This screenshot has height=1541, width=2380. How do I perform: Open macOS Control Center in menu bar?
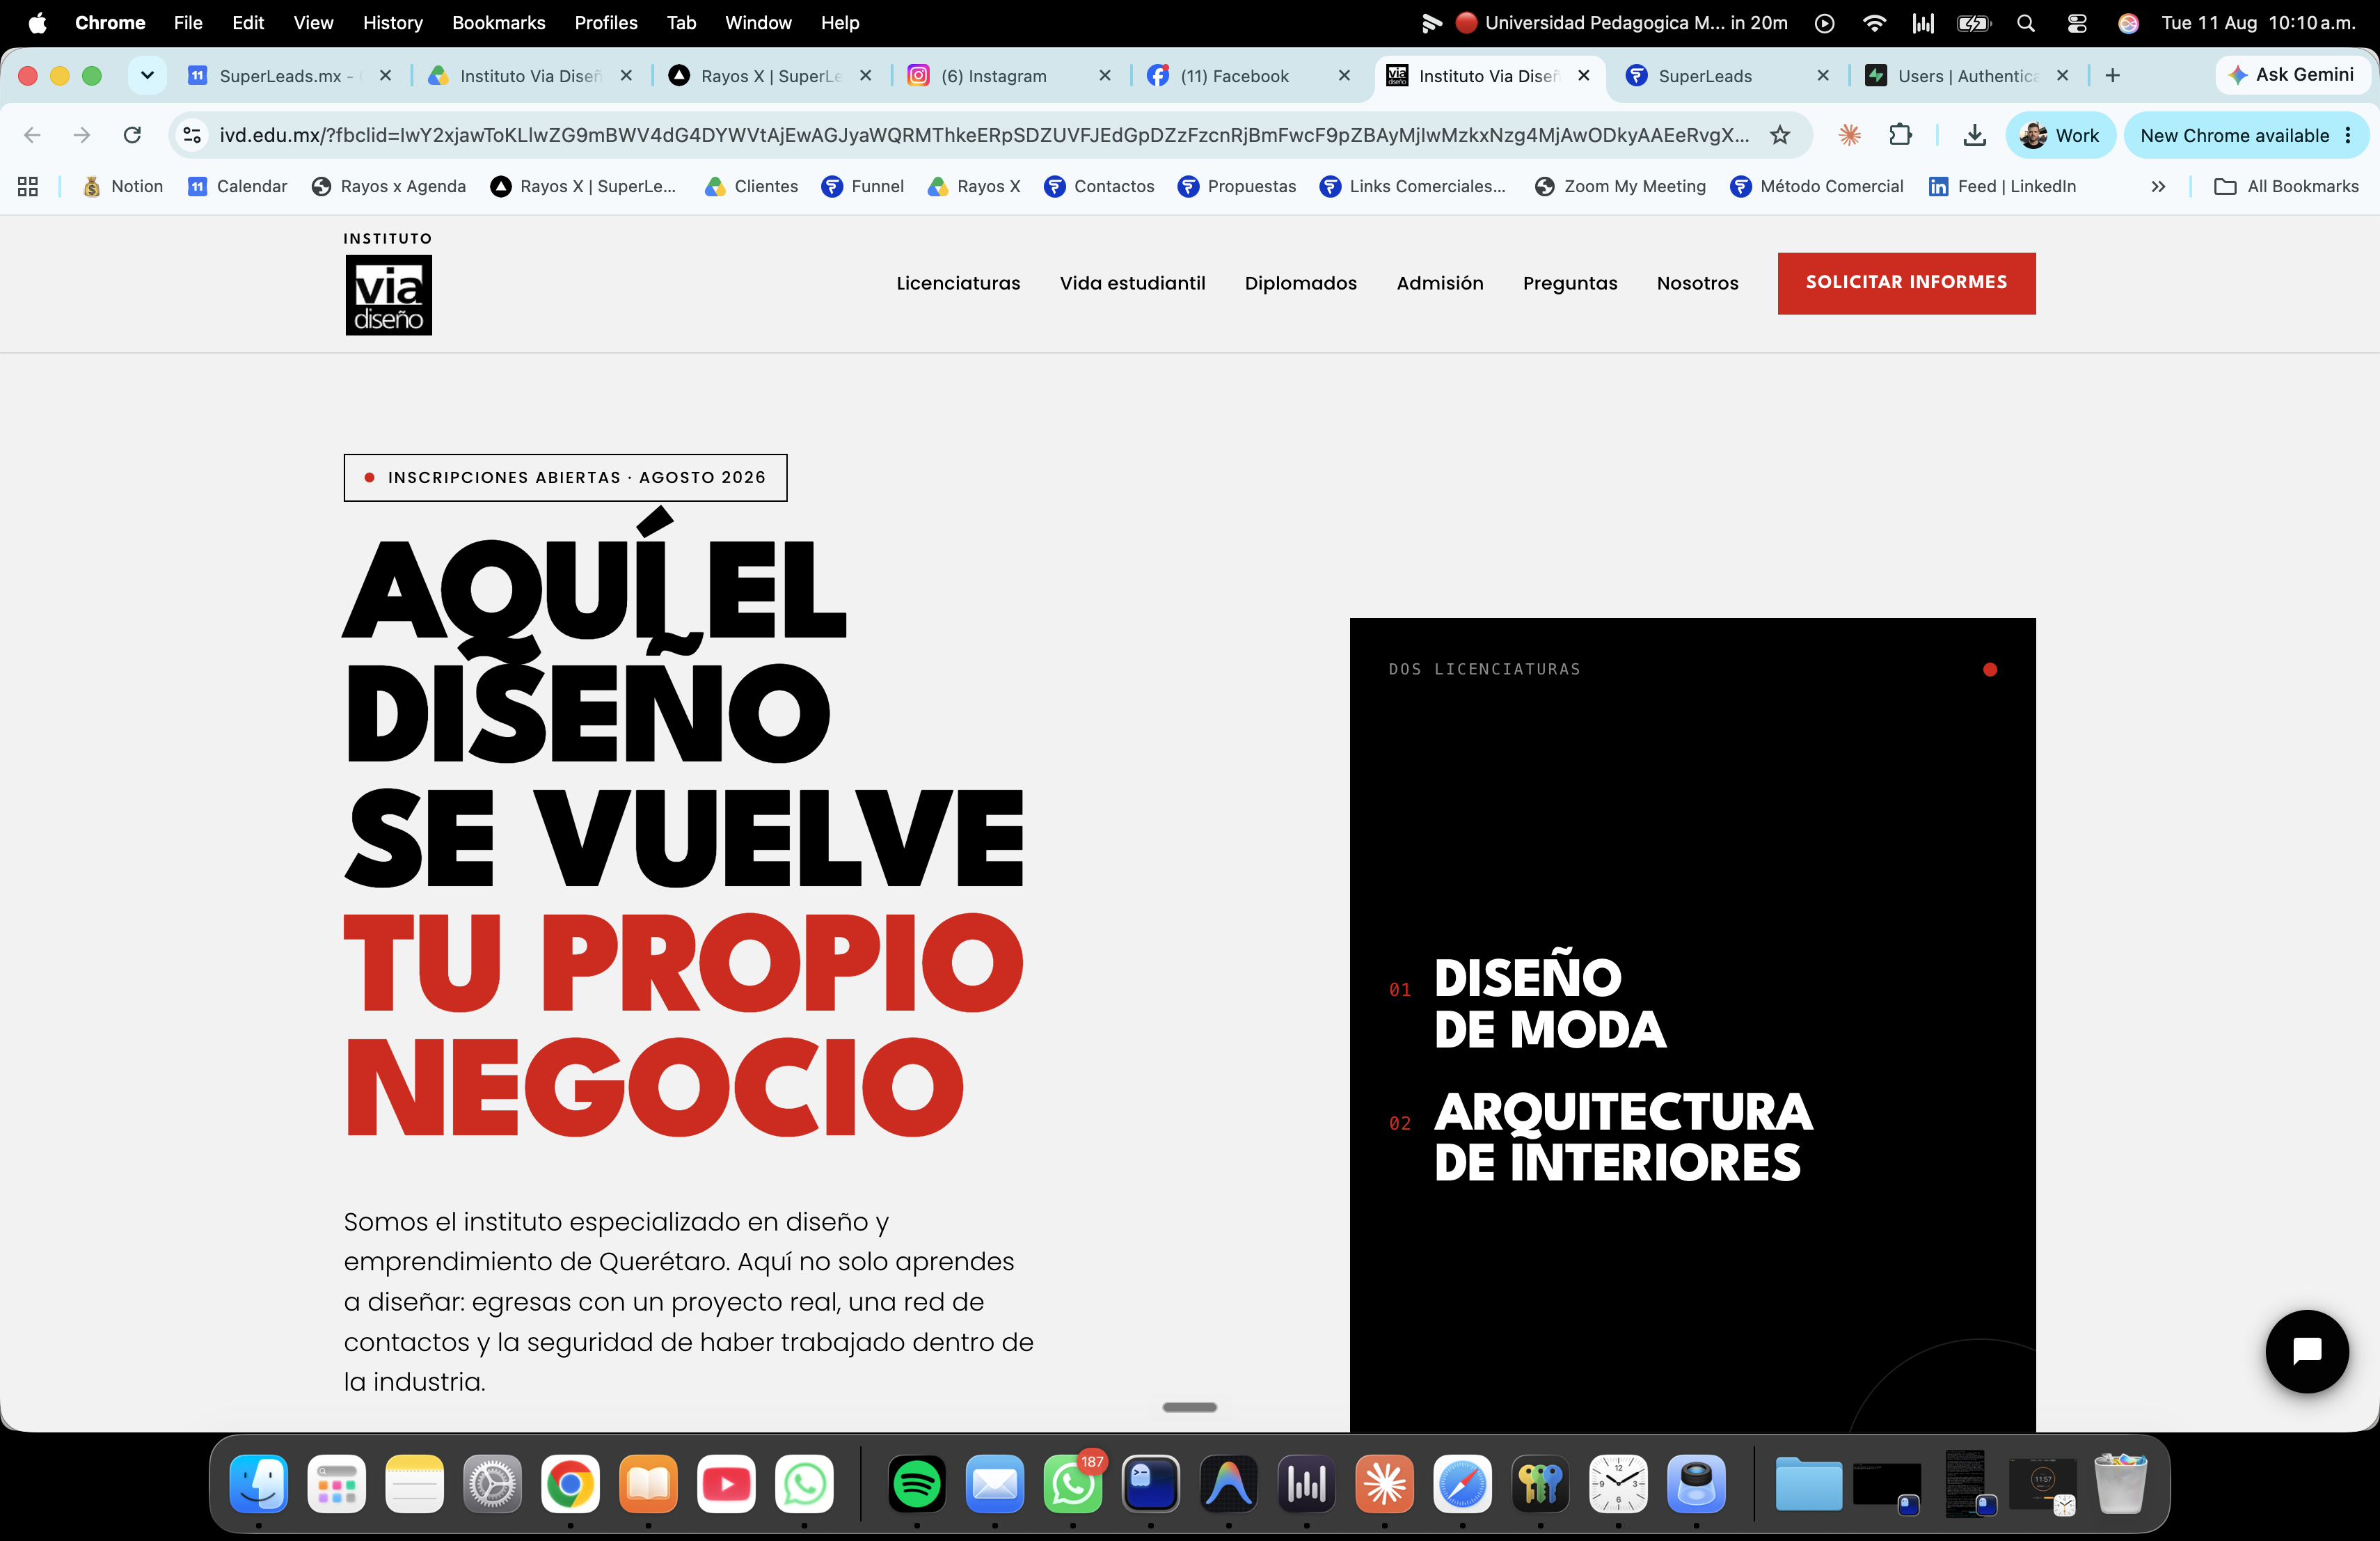[2077, 22]
